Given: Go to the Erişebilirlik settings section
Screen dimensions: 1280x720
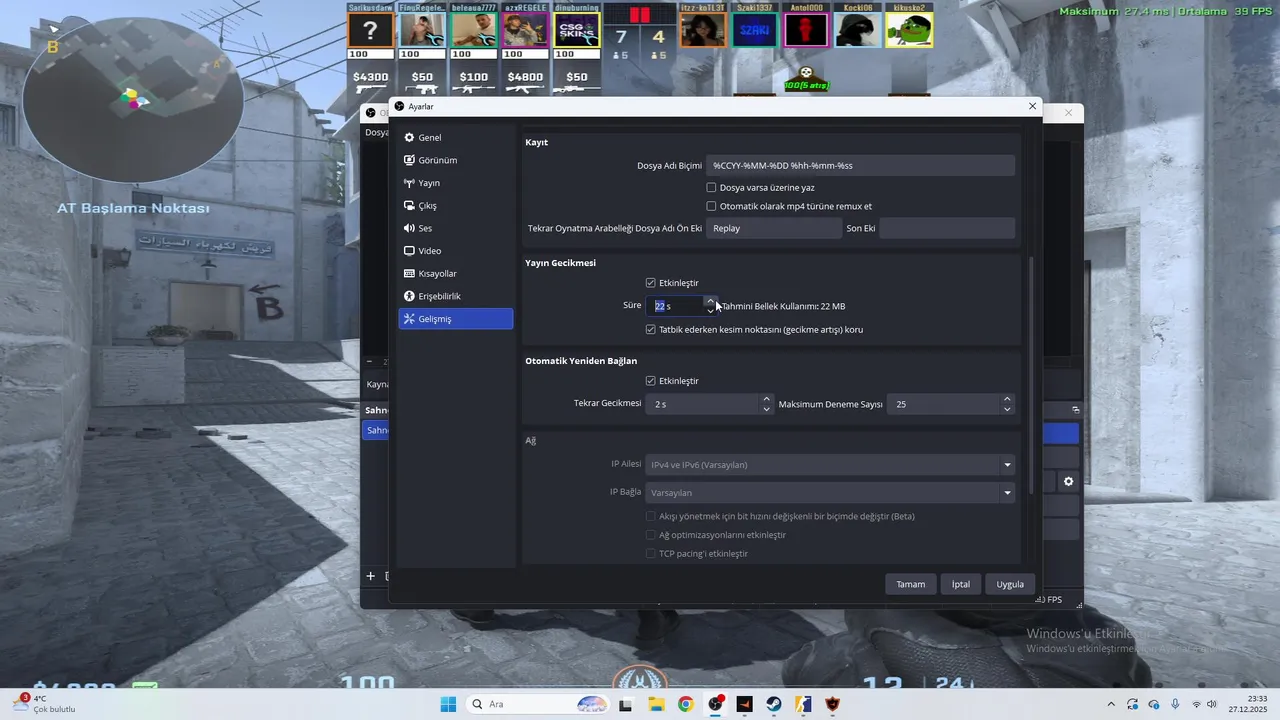Looking at the screenshot, I should click(455, 296).
